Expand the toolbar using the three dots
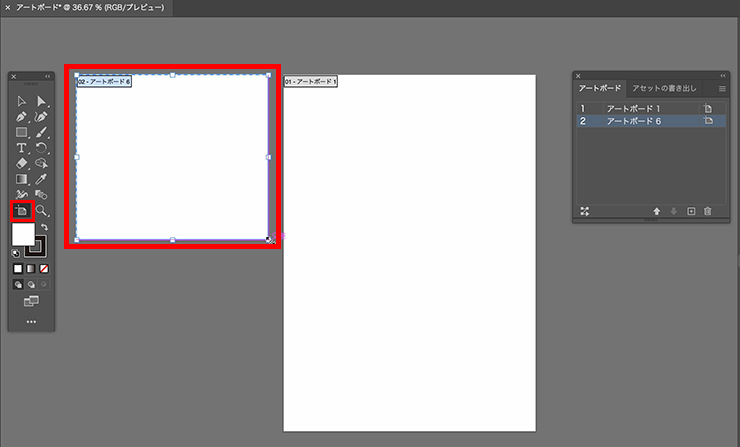This screenshot has height=447, width=740. (31, 321)
